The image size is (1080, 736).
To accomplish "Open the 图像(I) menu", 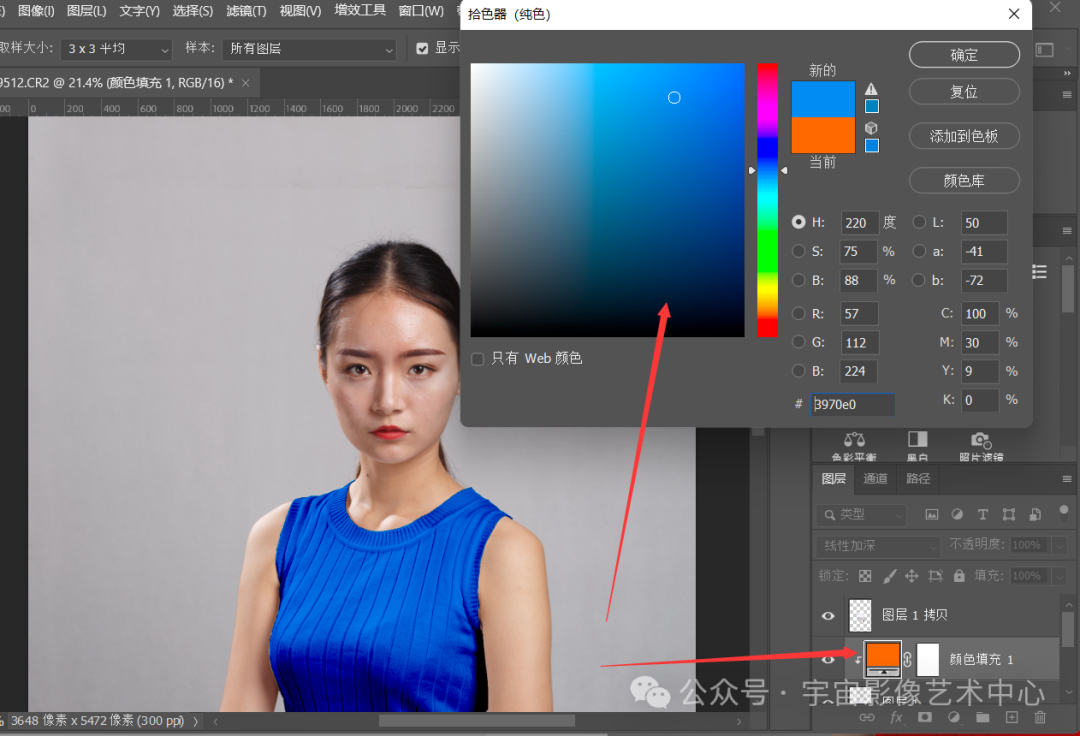I will [x=36, y=11].
